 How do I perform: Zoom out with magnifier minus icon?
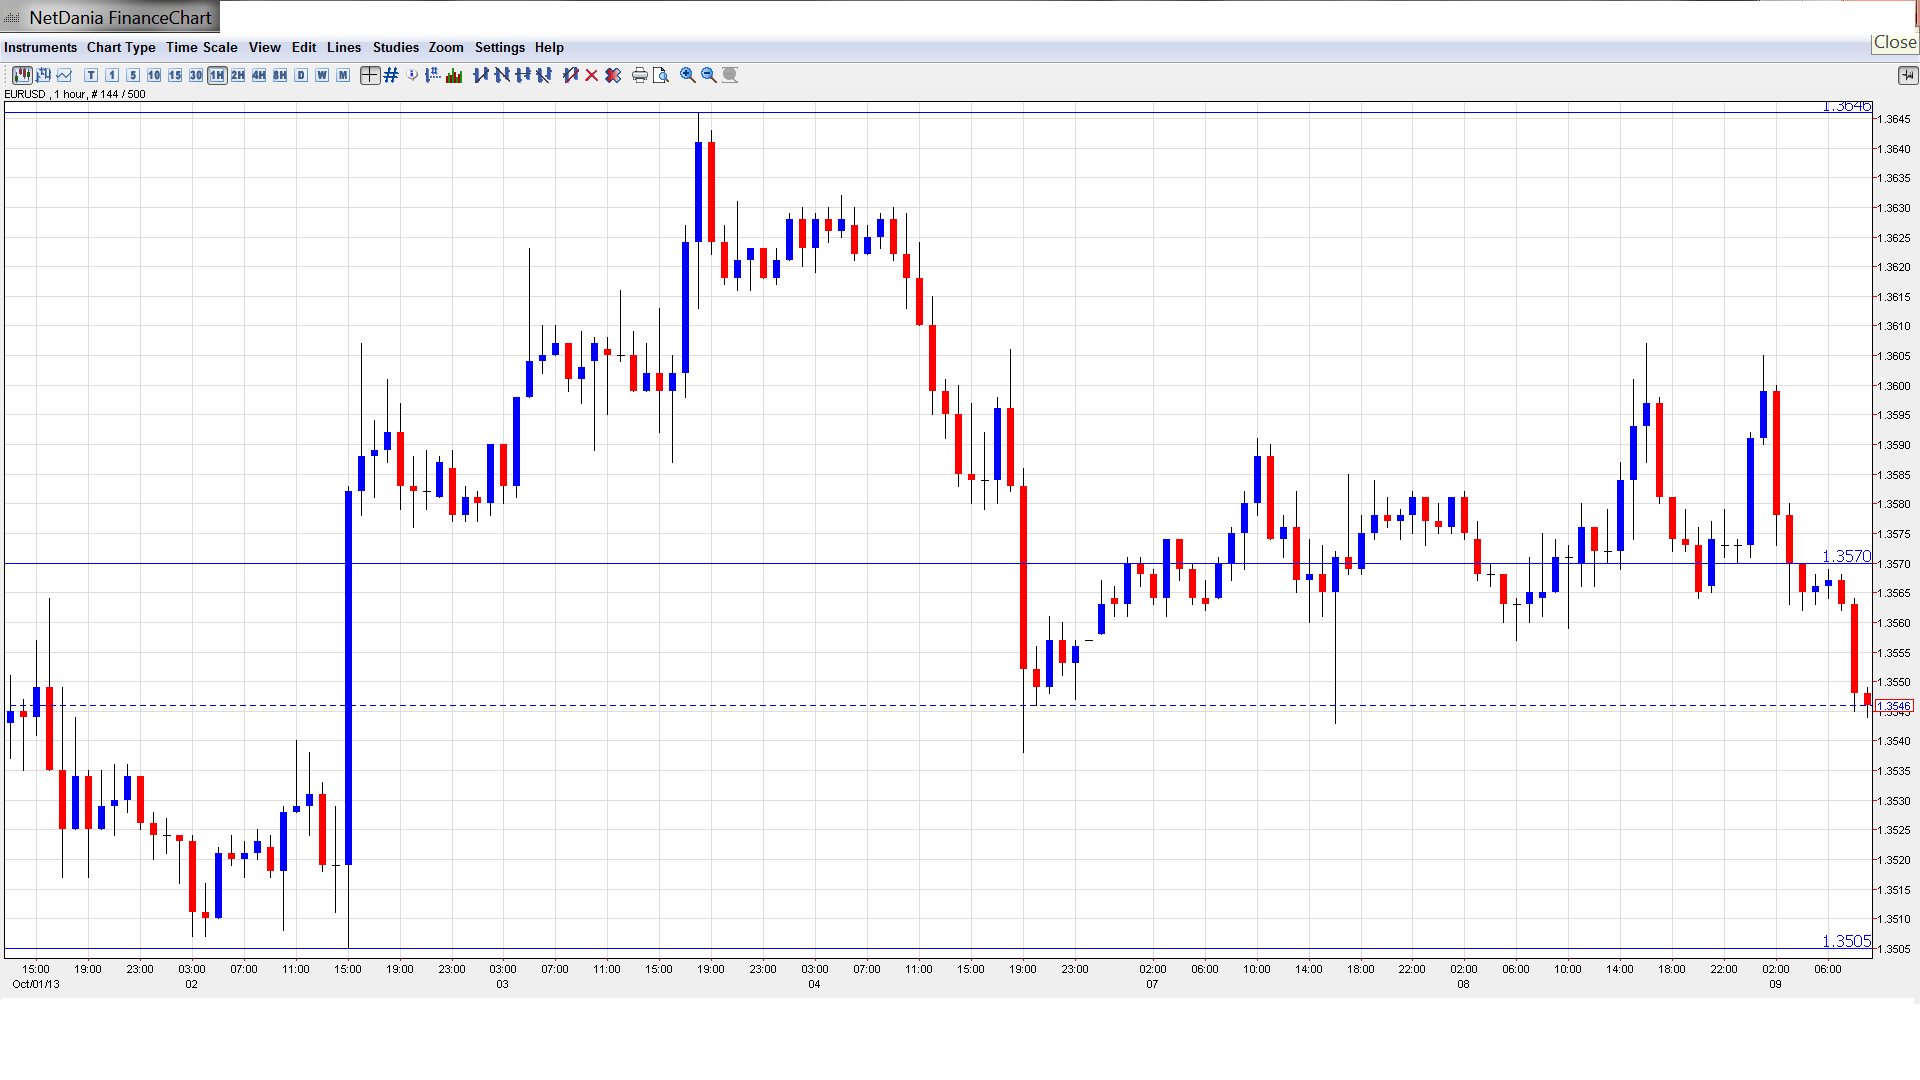click(709, 75)
